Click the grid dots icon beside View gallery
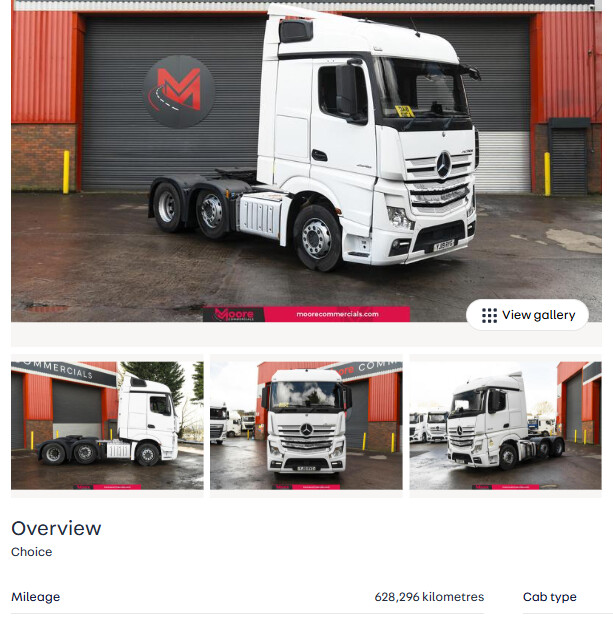 coord(489,315)
